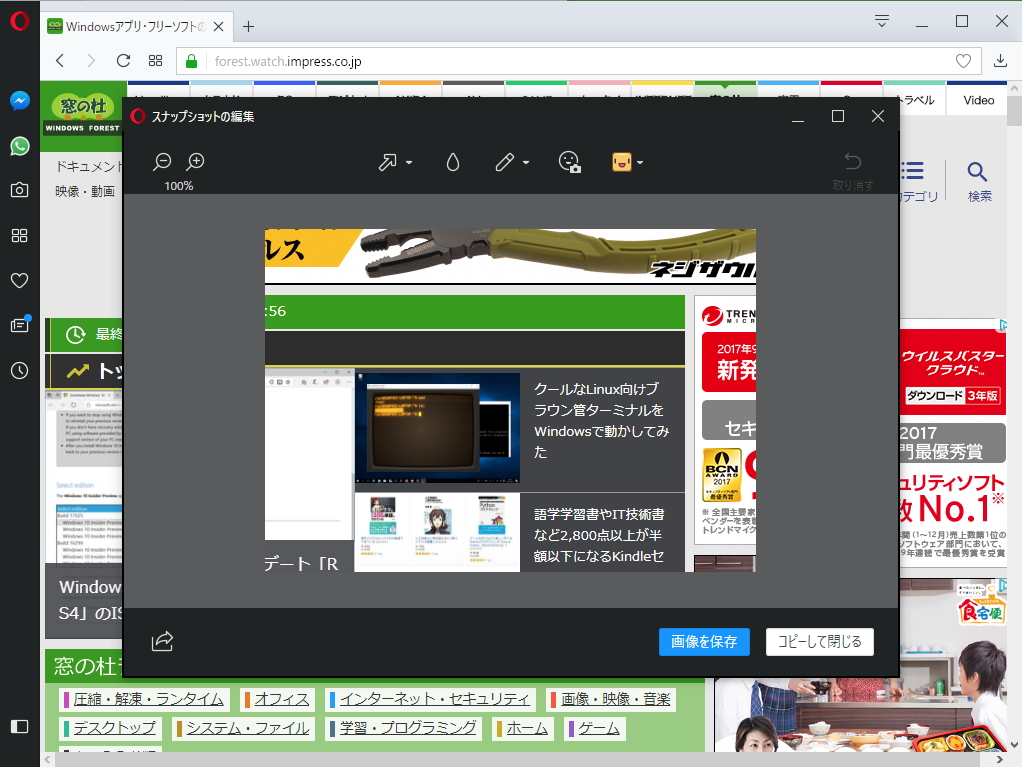Toggle the bookmark heart in the address bar

point(962,60)
